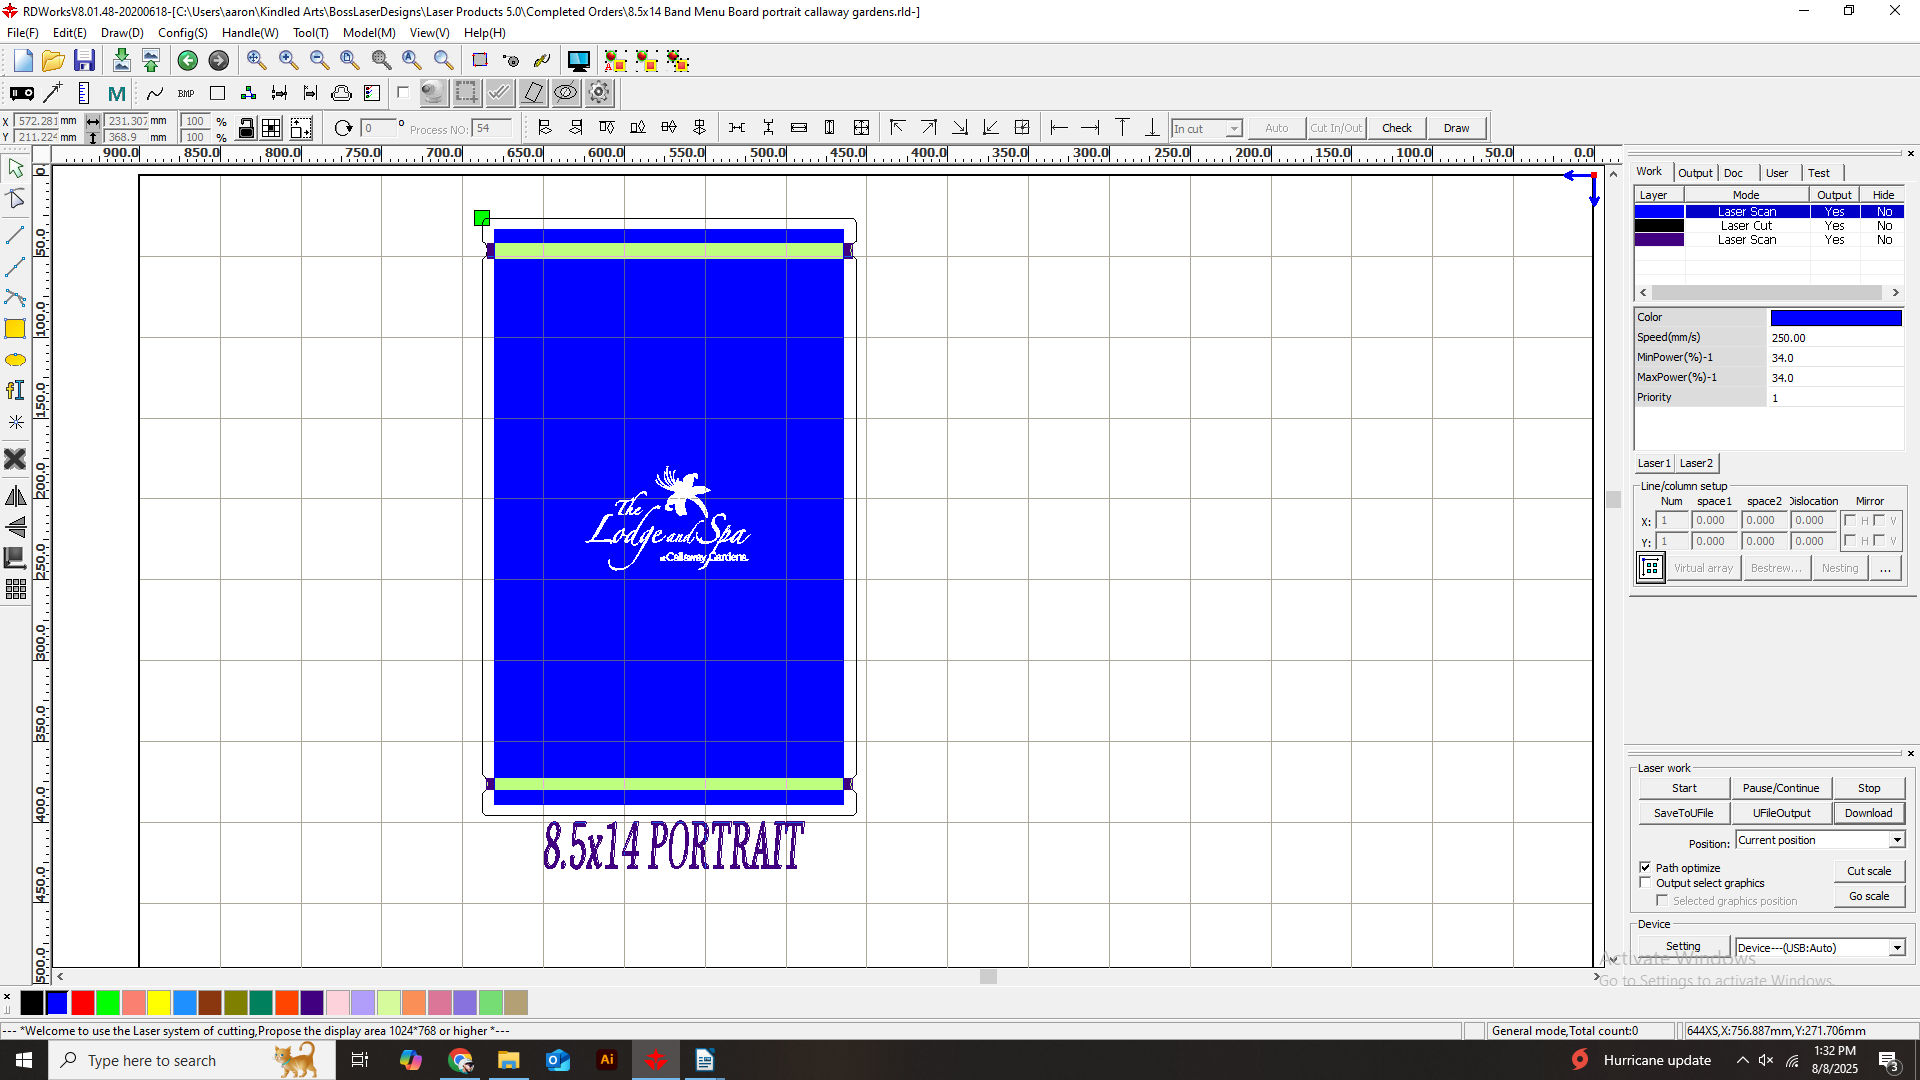Switch to the Test tab
This screenshot has width=1920, height=1080.
coord(1819,173)
